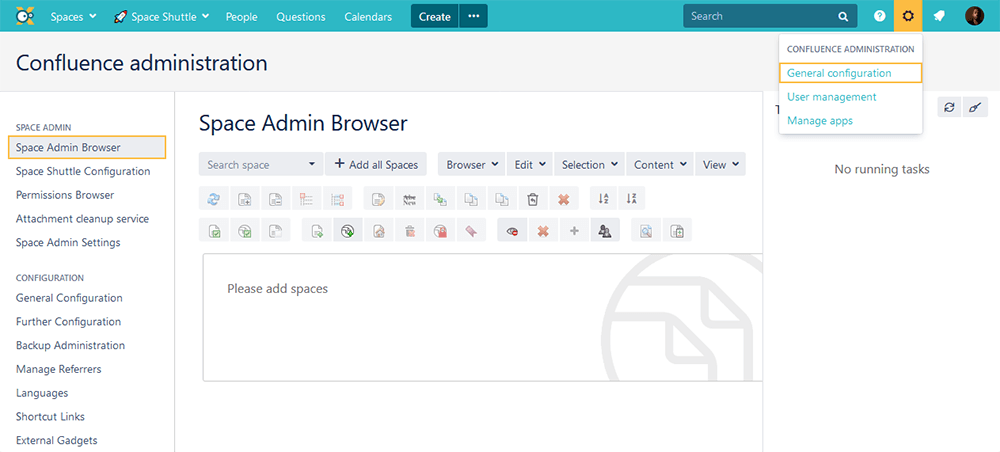Click the eye with red stop icon
Screen dimensions: 1000x452
tap(512, 230)
